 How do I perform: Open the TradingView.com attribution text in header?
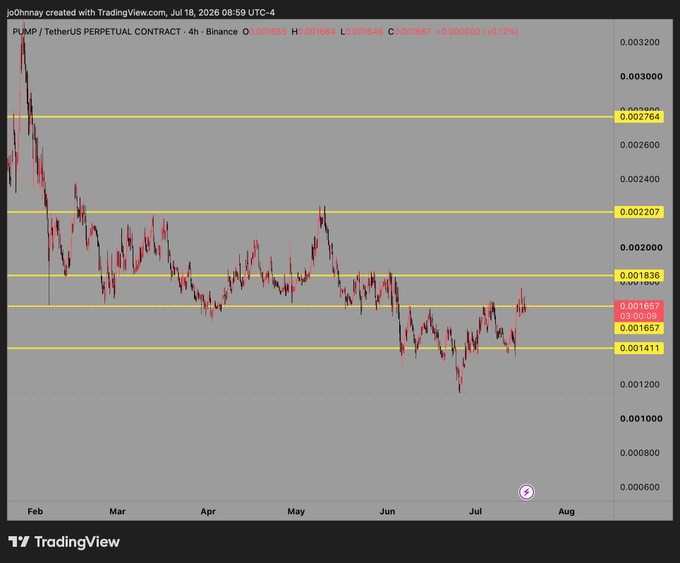click(x=132, y=13)
